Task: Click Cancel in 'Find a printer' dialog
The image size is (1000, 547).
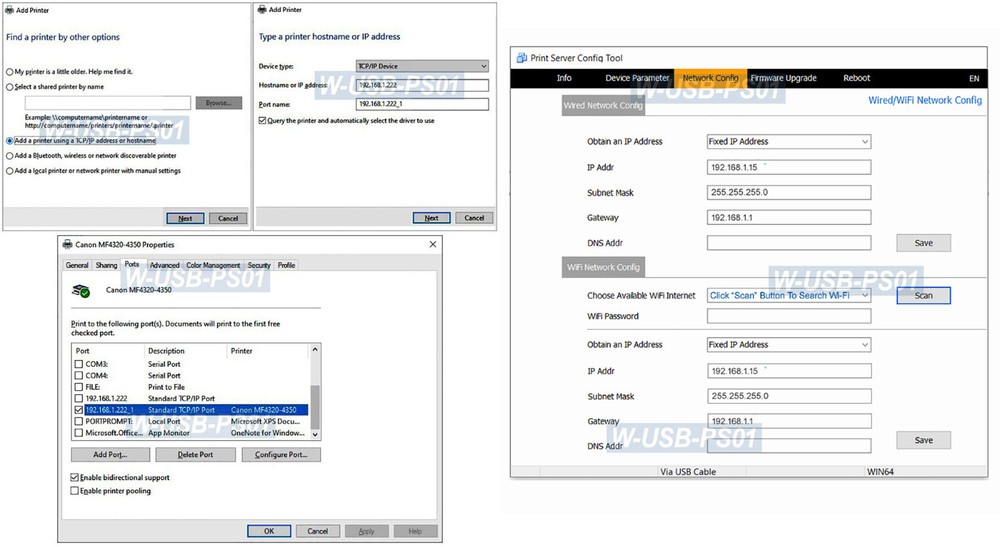Action: click(228, 218)
